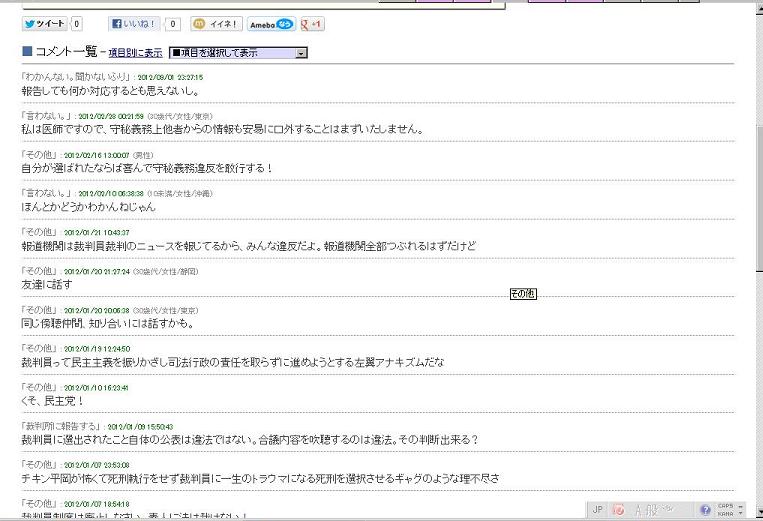Viewport: 763px width, 521px height.
Task: Click the JP language indicator in IME bar
Action: [598, 509]
